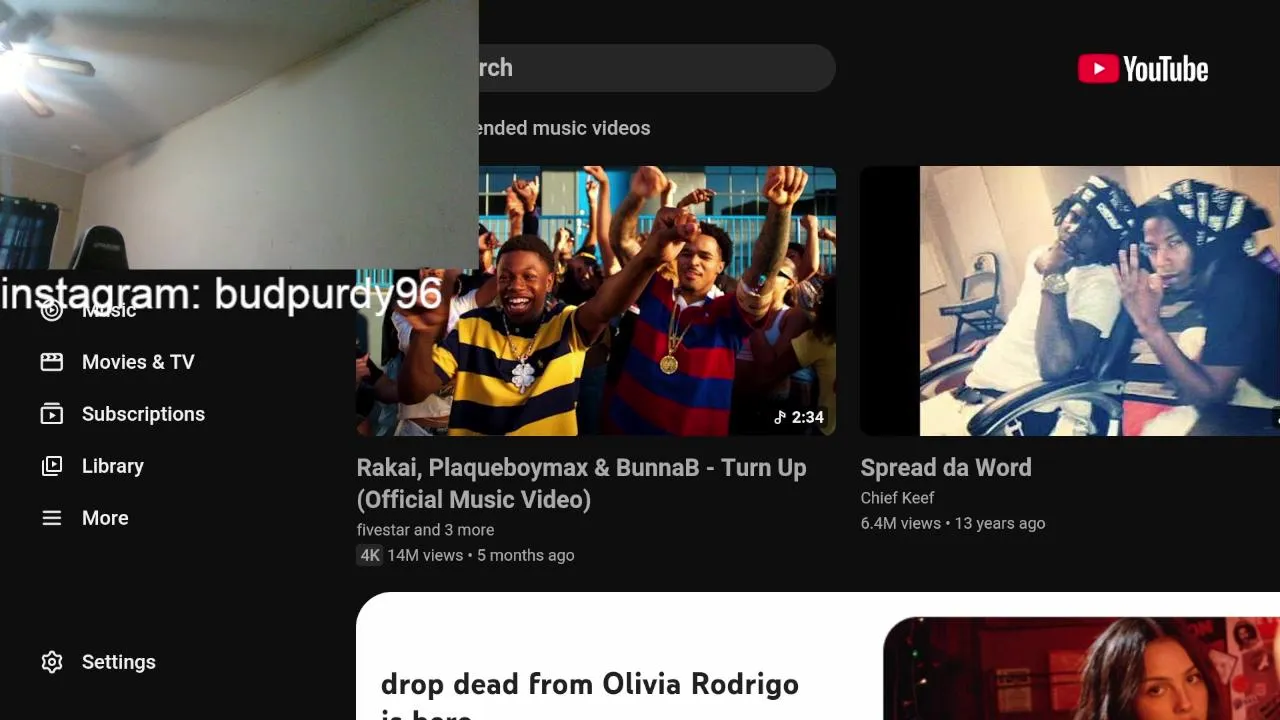
Task: Click the YouTube logo
Action: pyautogui.click(x=1143, y=69)
